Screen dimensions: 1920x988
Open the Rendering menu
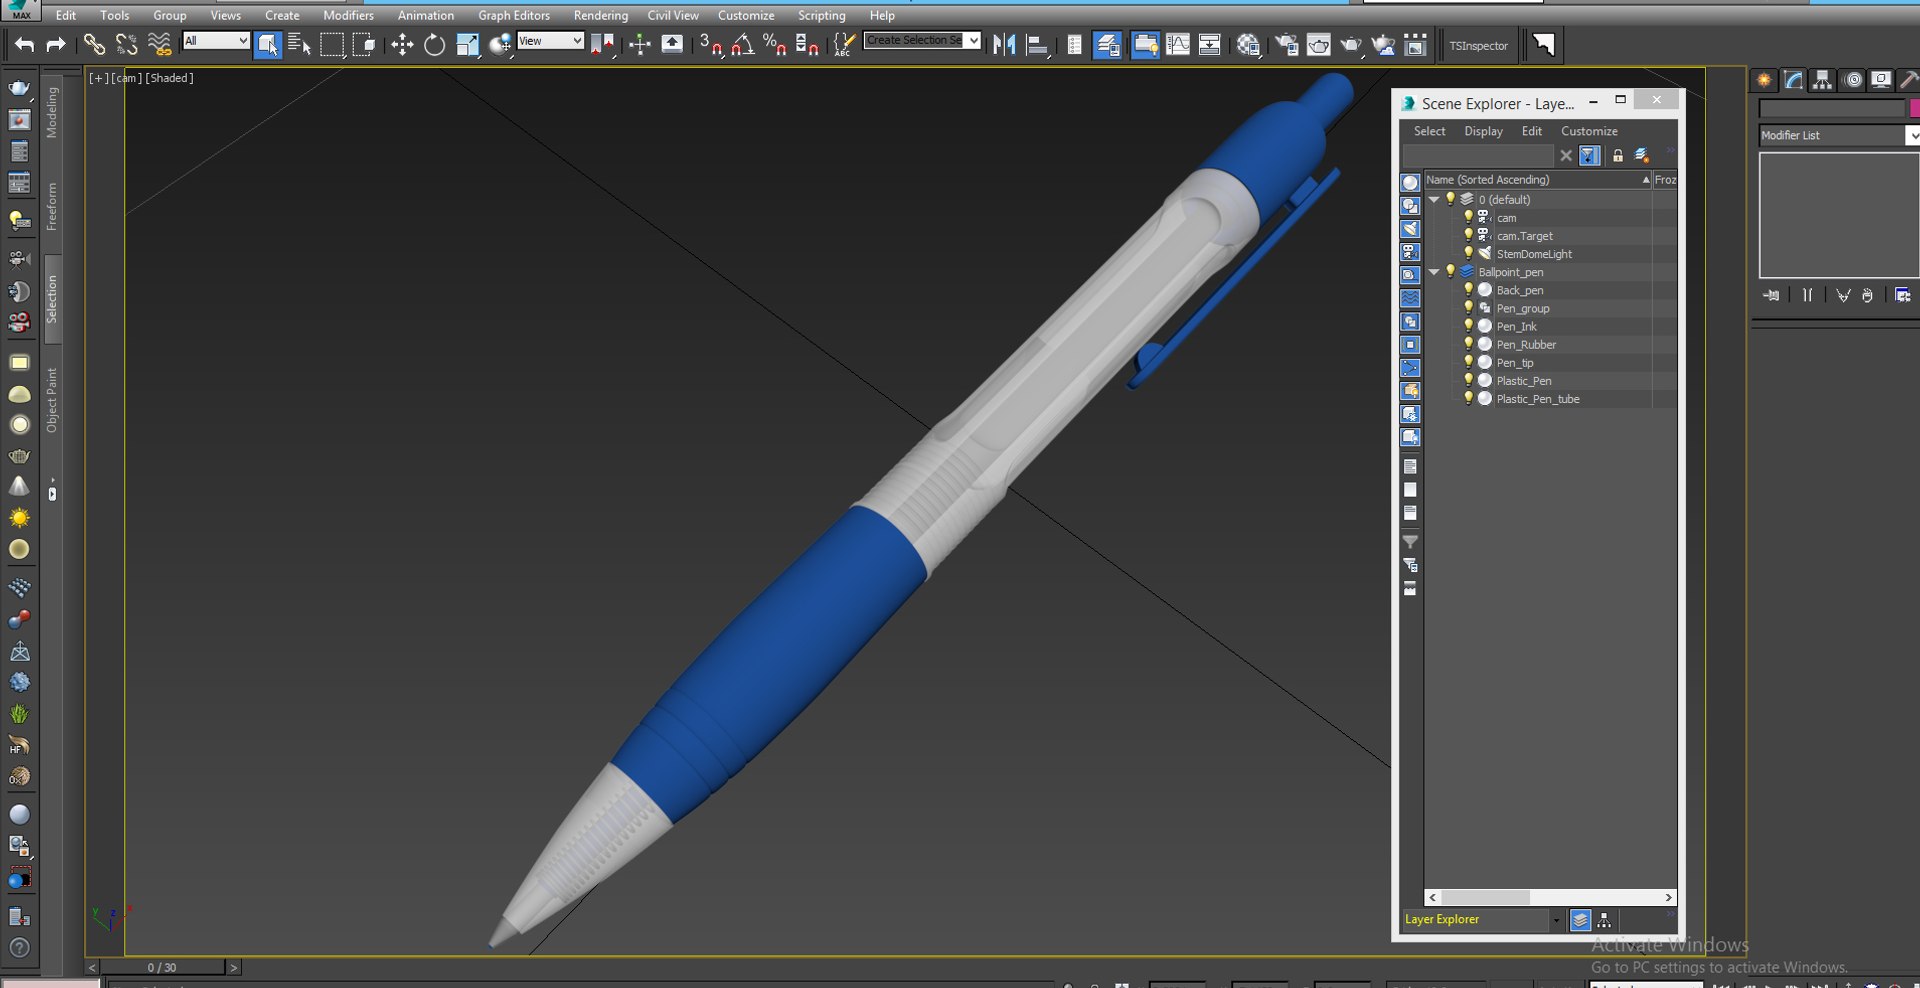click(601, 15)
